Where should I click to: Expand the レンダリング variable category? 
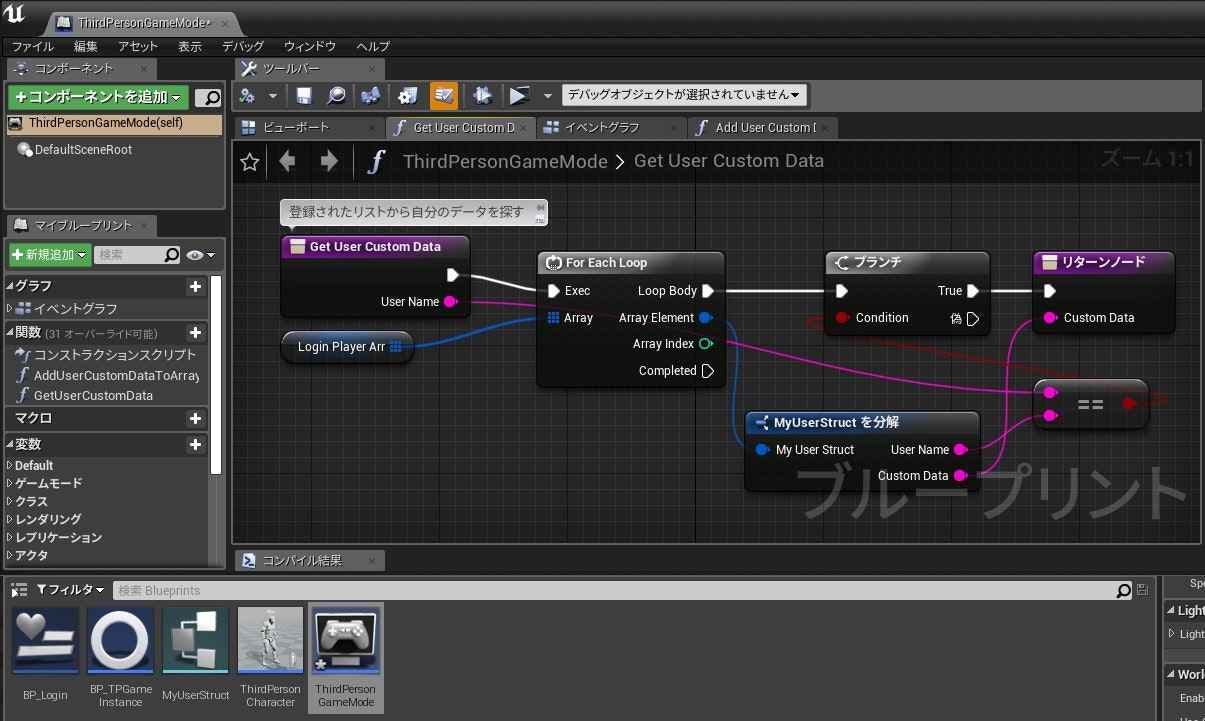[10, 520]
